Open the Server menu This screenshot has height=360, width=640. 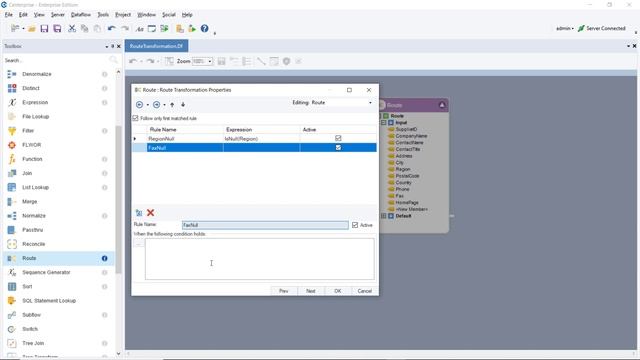[58, 15]
